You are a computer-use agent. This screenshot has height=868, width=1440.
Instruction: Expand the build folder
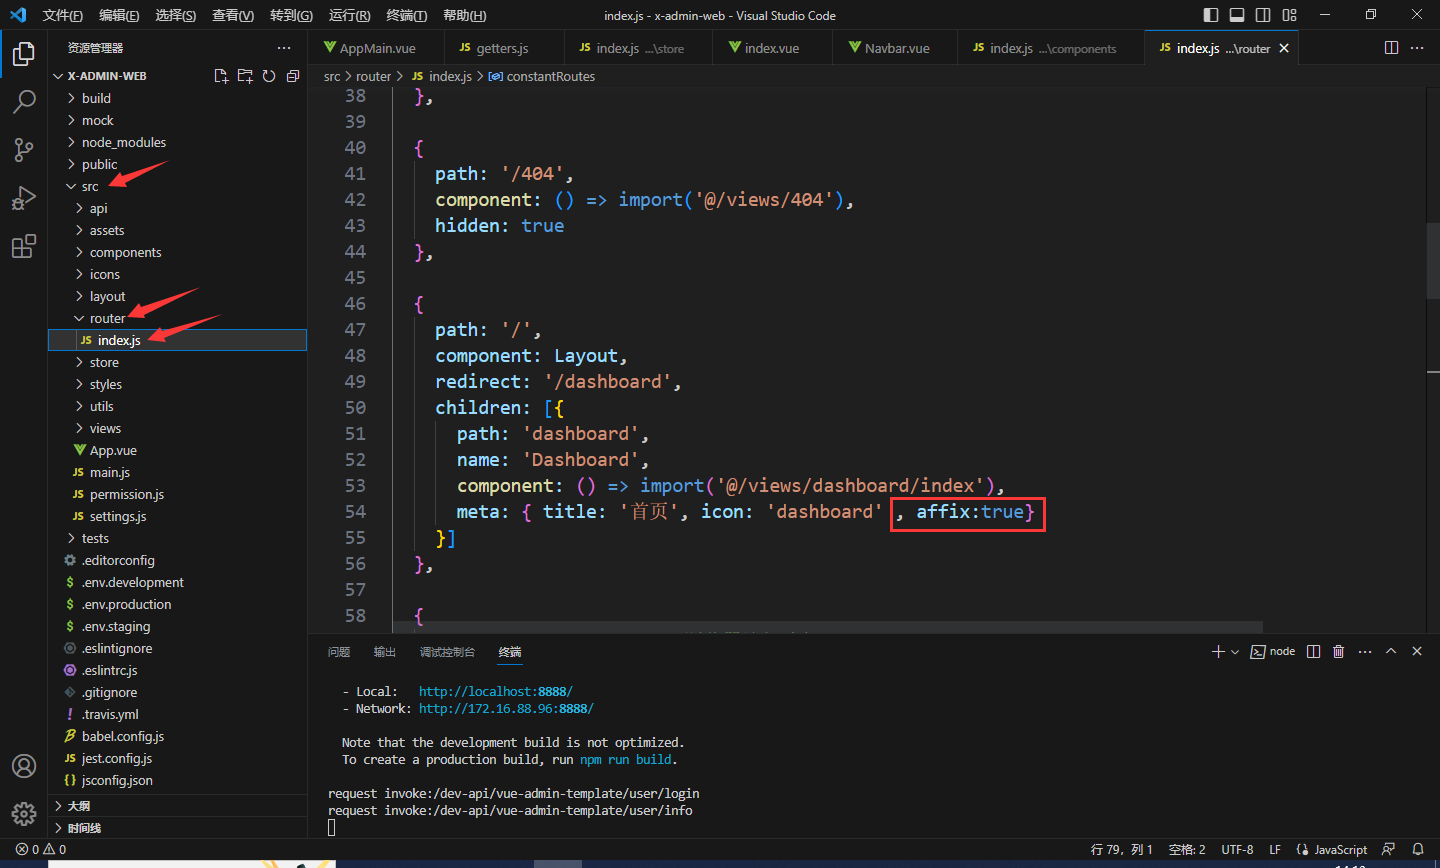pos(177,98)
